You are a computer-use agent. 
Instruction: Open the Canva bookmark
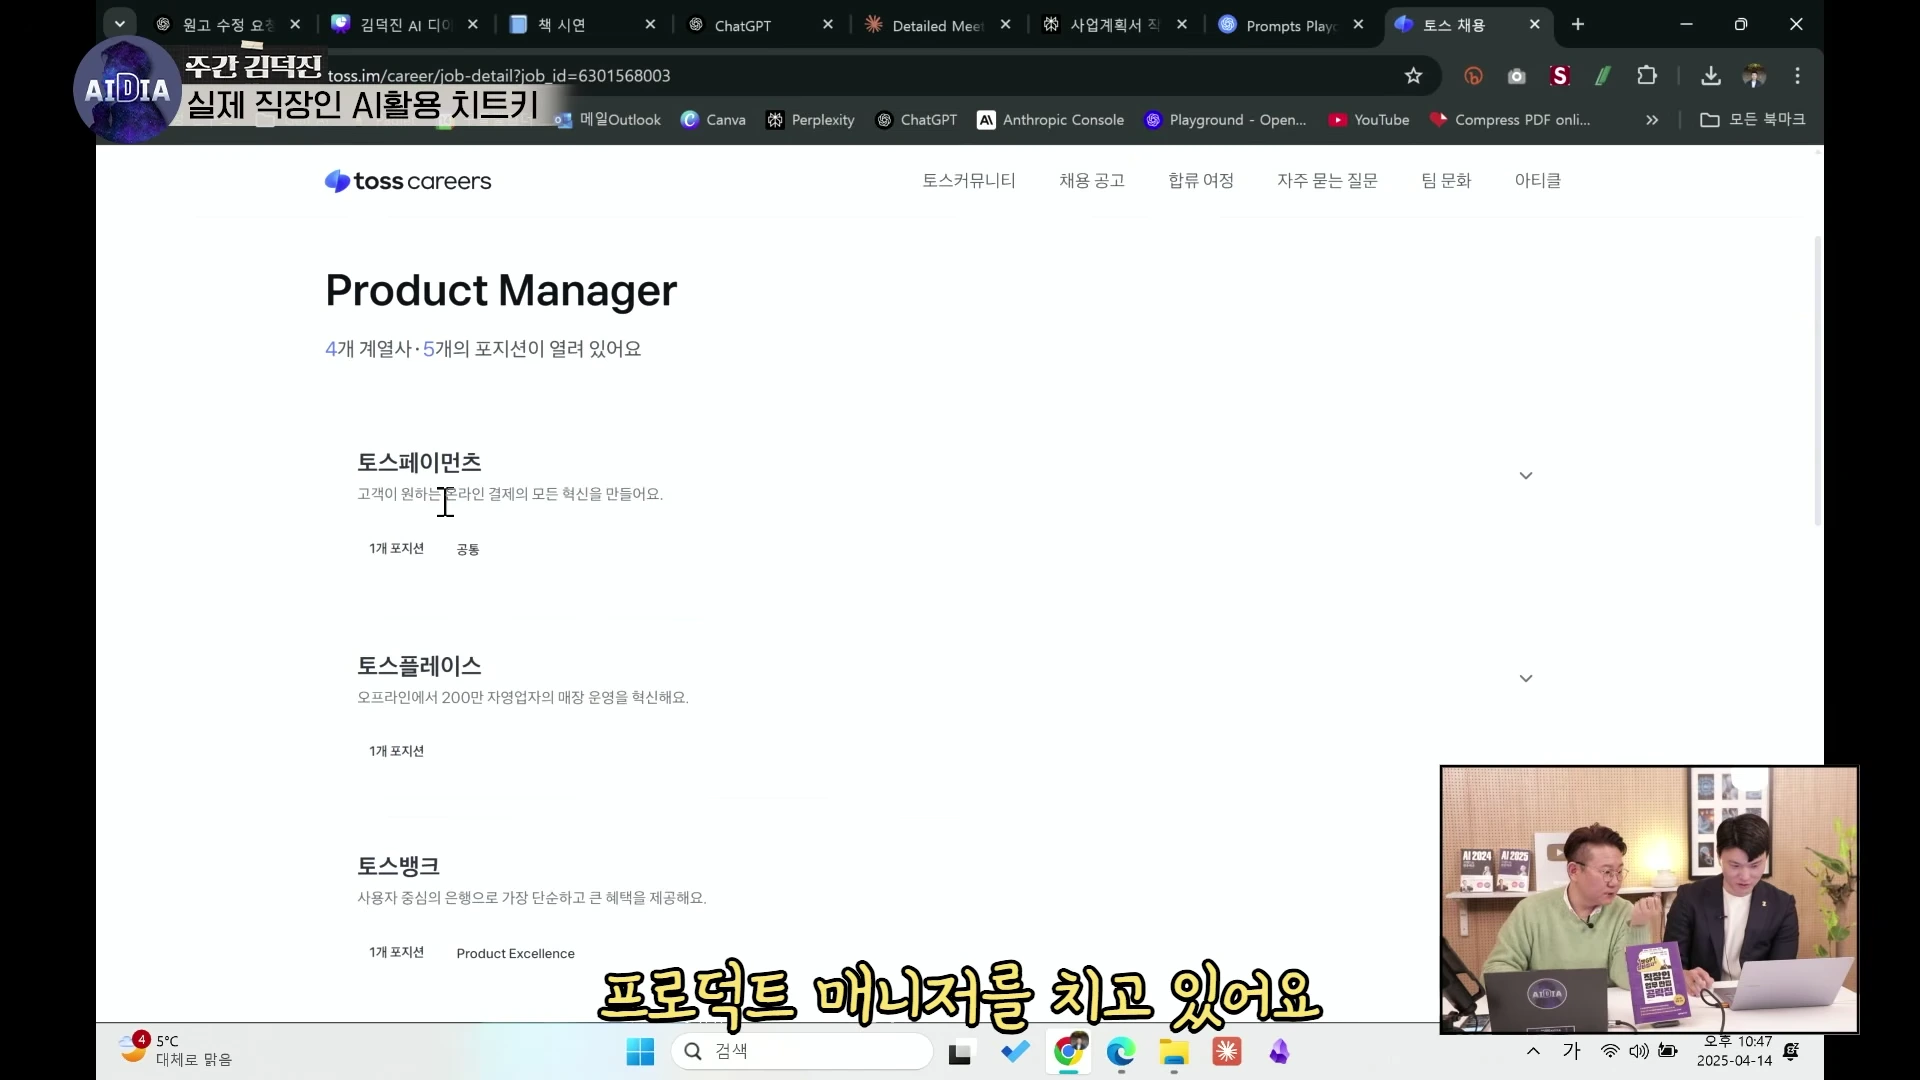(x=713, y=120)
